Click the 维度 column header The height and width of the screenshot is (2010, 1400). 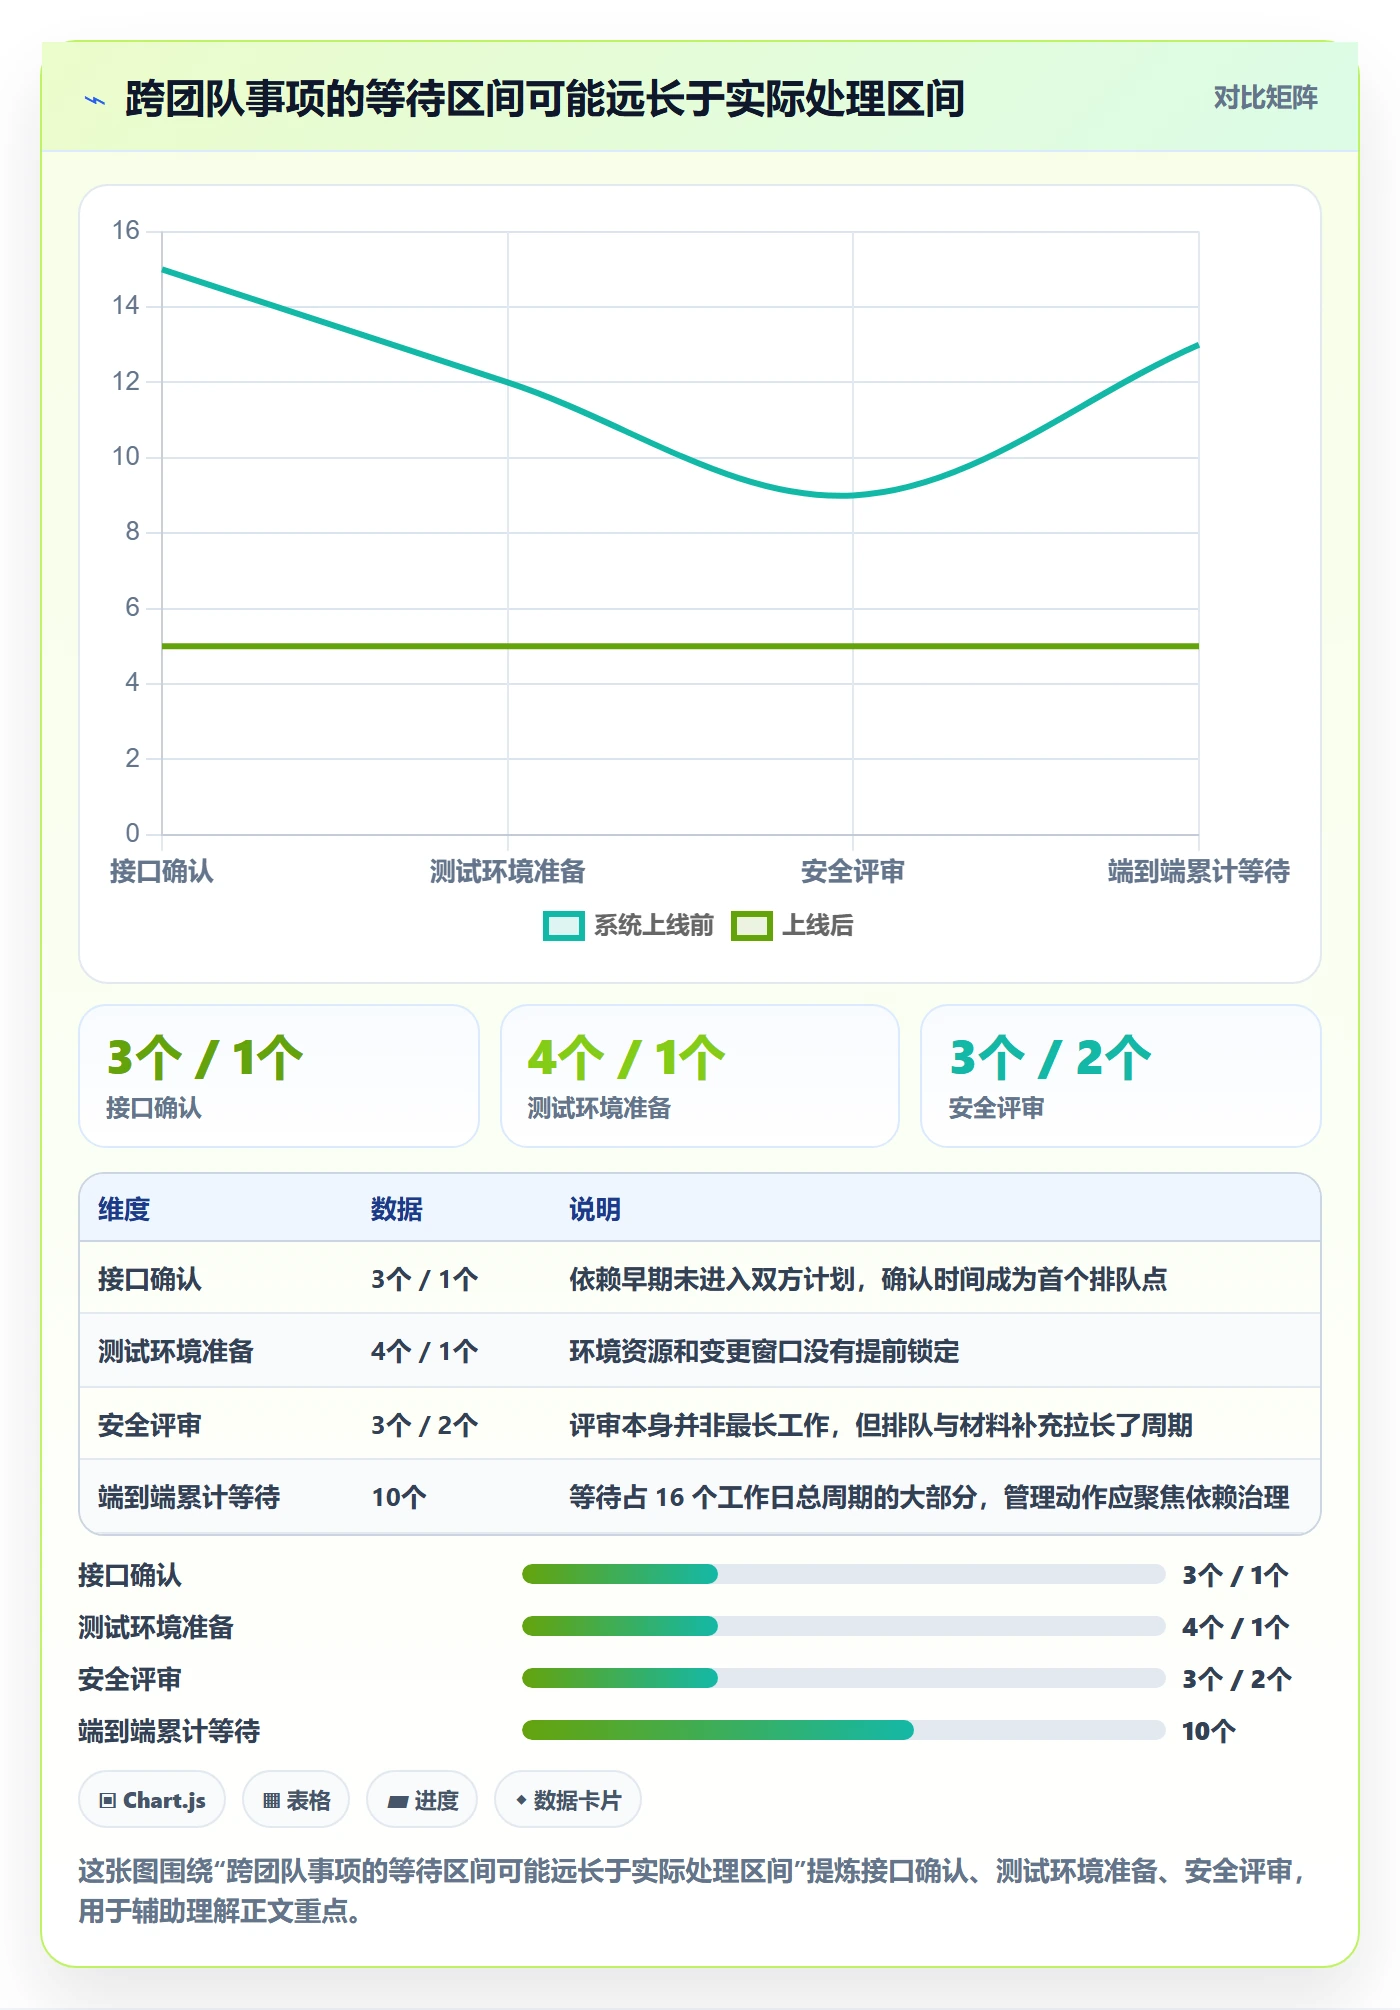point(124,1209)
